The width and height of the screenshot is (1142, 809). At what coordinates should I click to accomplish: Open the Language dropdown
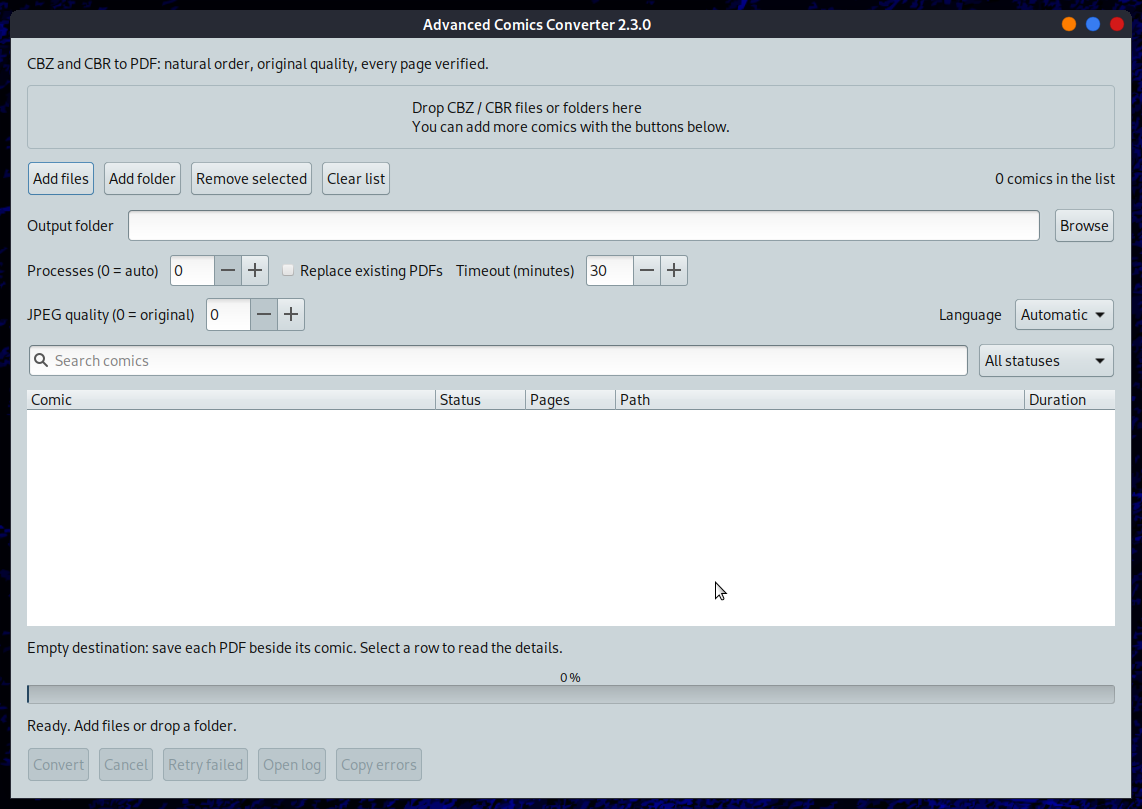pos(1064,315)
